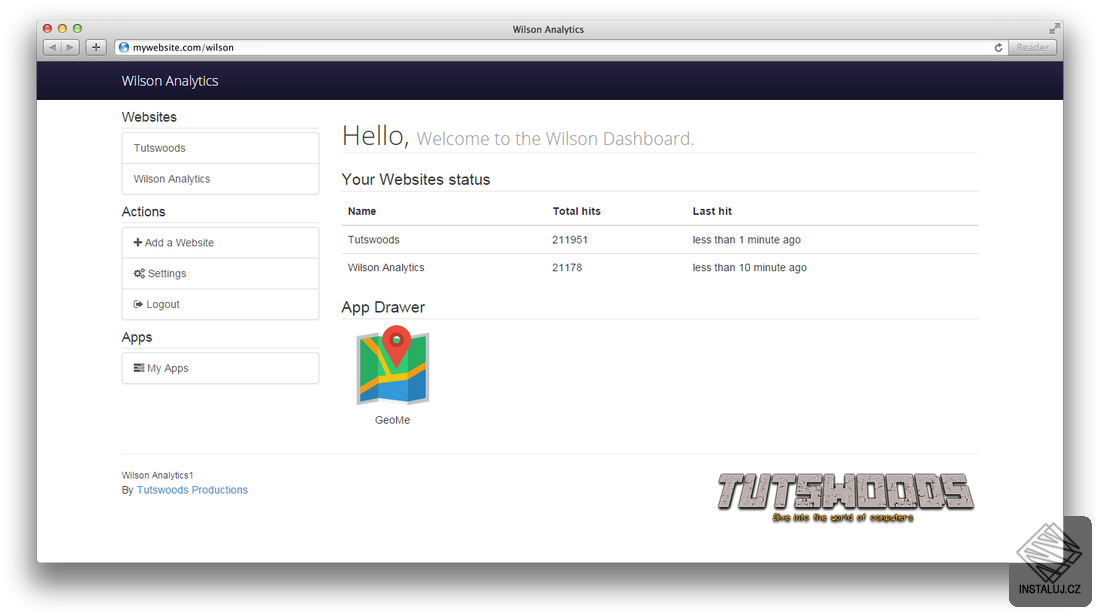The height and width of the screenshot is (616, 1100).
Task: Follow the Tutswoods Productions link
Action: click(192, 490)
